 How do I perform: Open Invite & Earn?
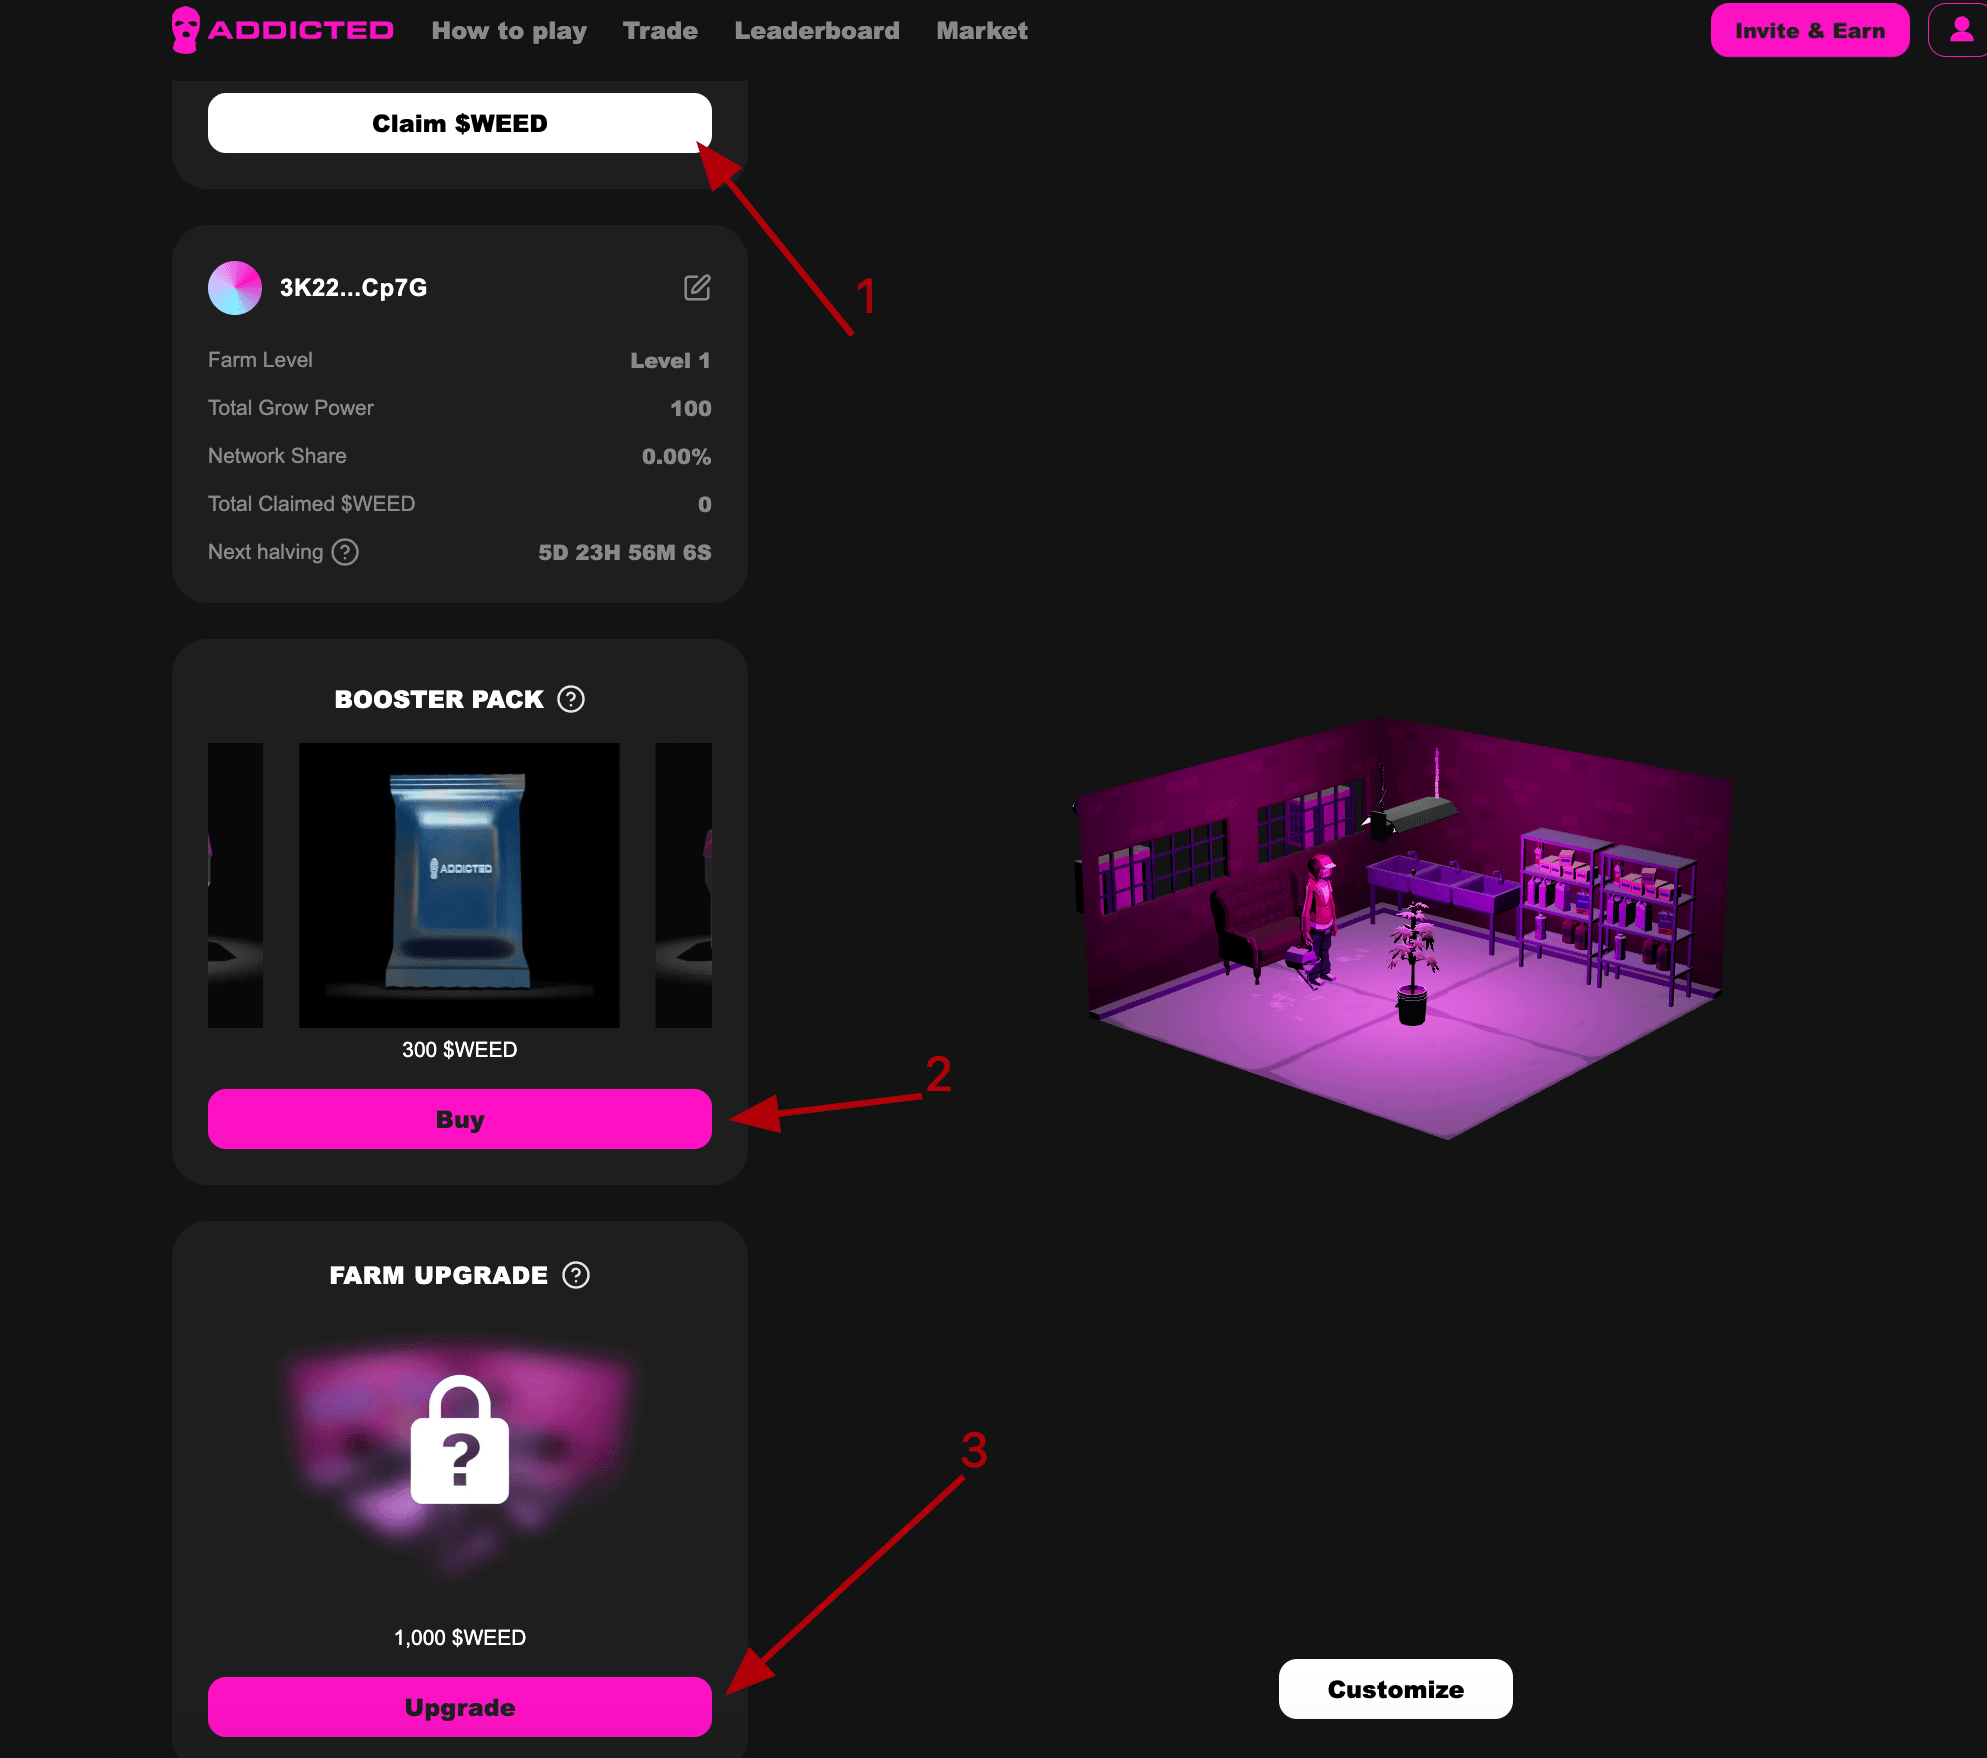[x=1810, y=30]
